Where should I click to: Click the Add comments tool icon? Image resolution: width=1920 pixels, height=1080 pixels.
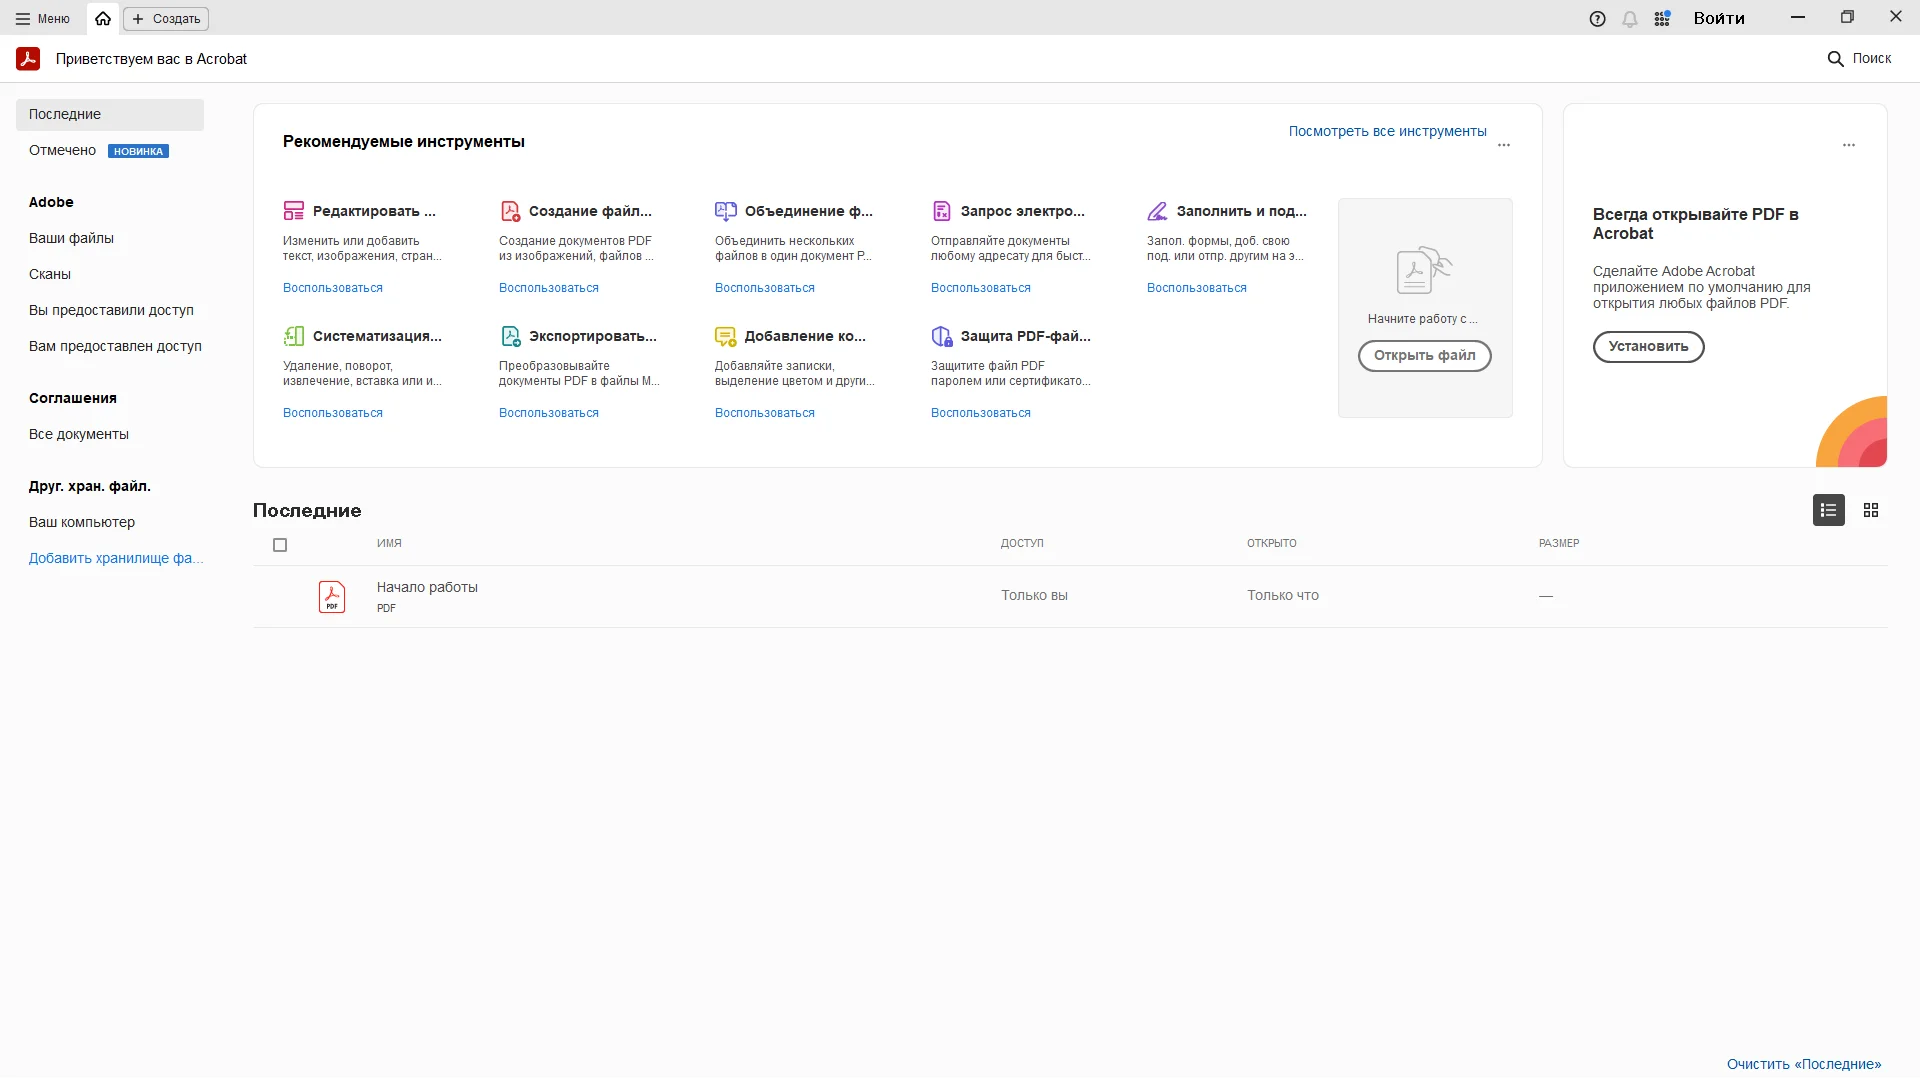pos(726,336)
